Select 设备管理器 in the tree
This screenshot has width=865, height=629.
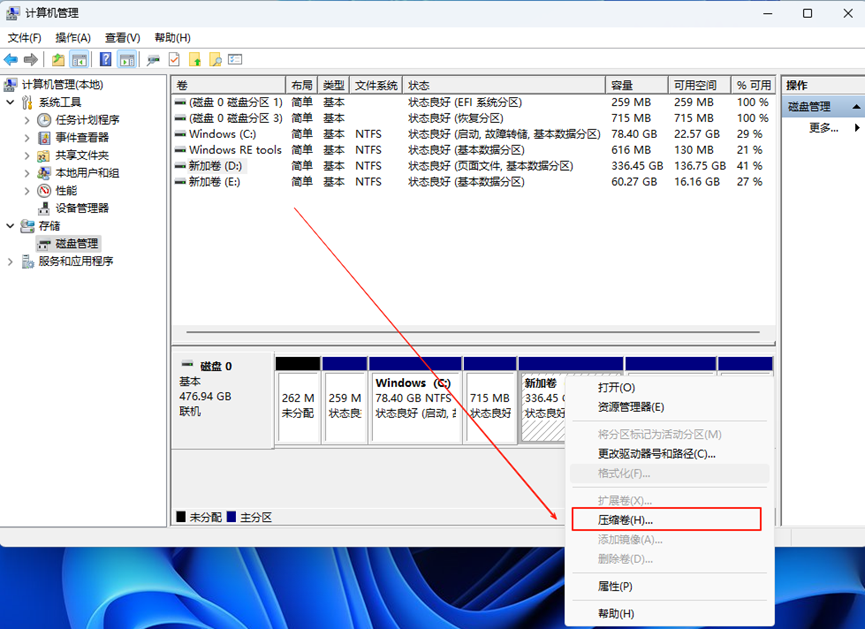tap(81, 208)
